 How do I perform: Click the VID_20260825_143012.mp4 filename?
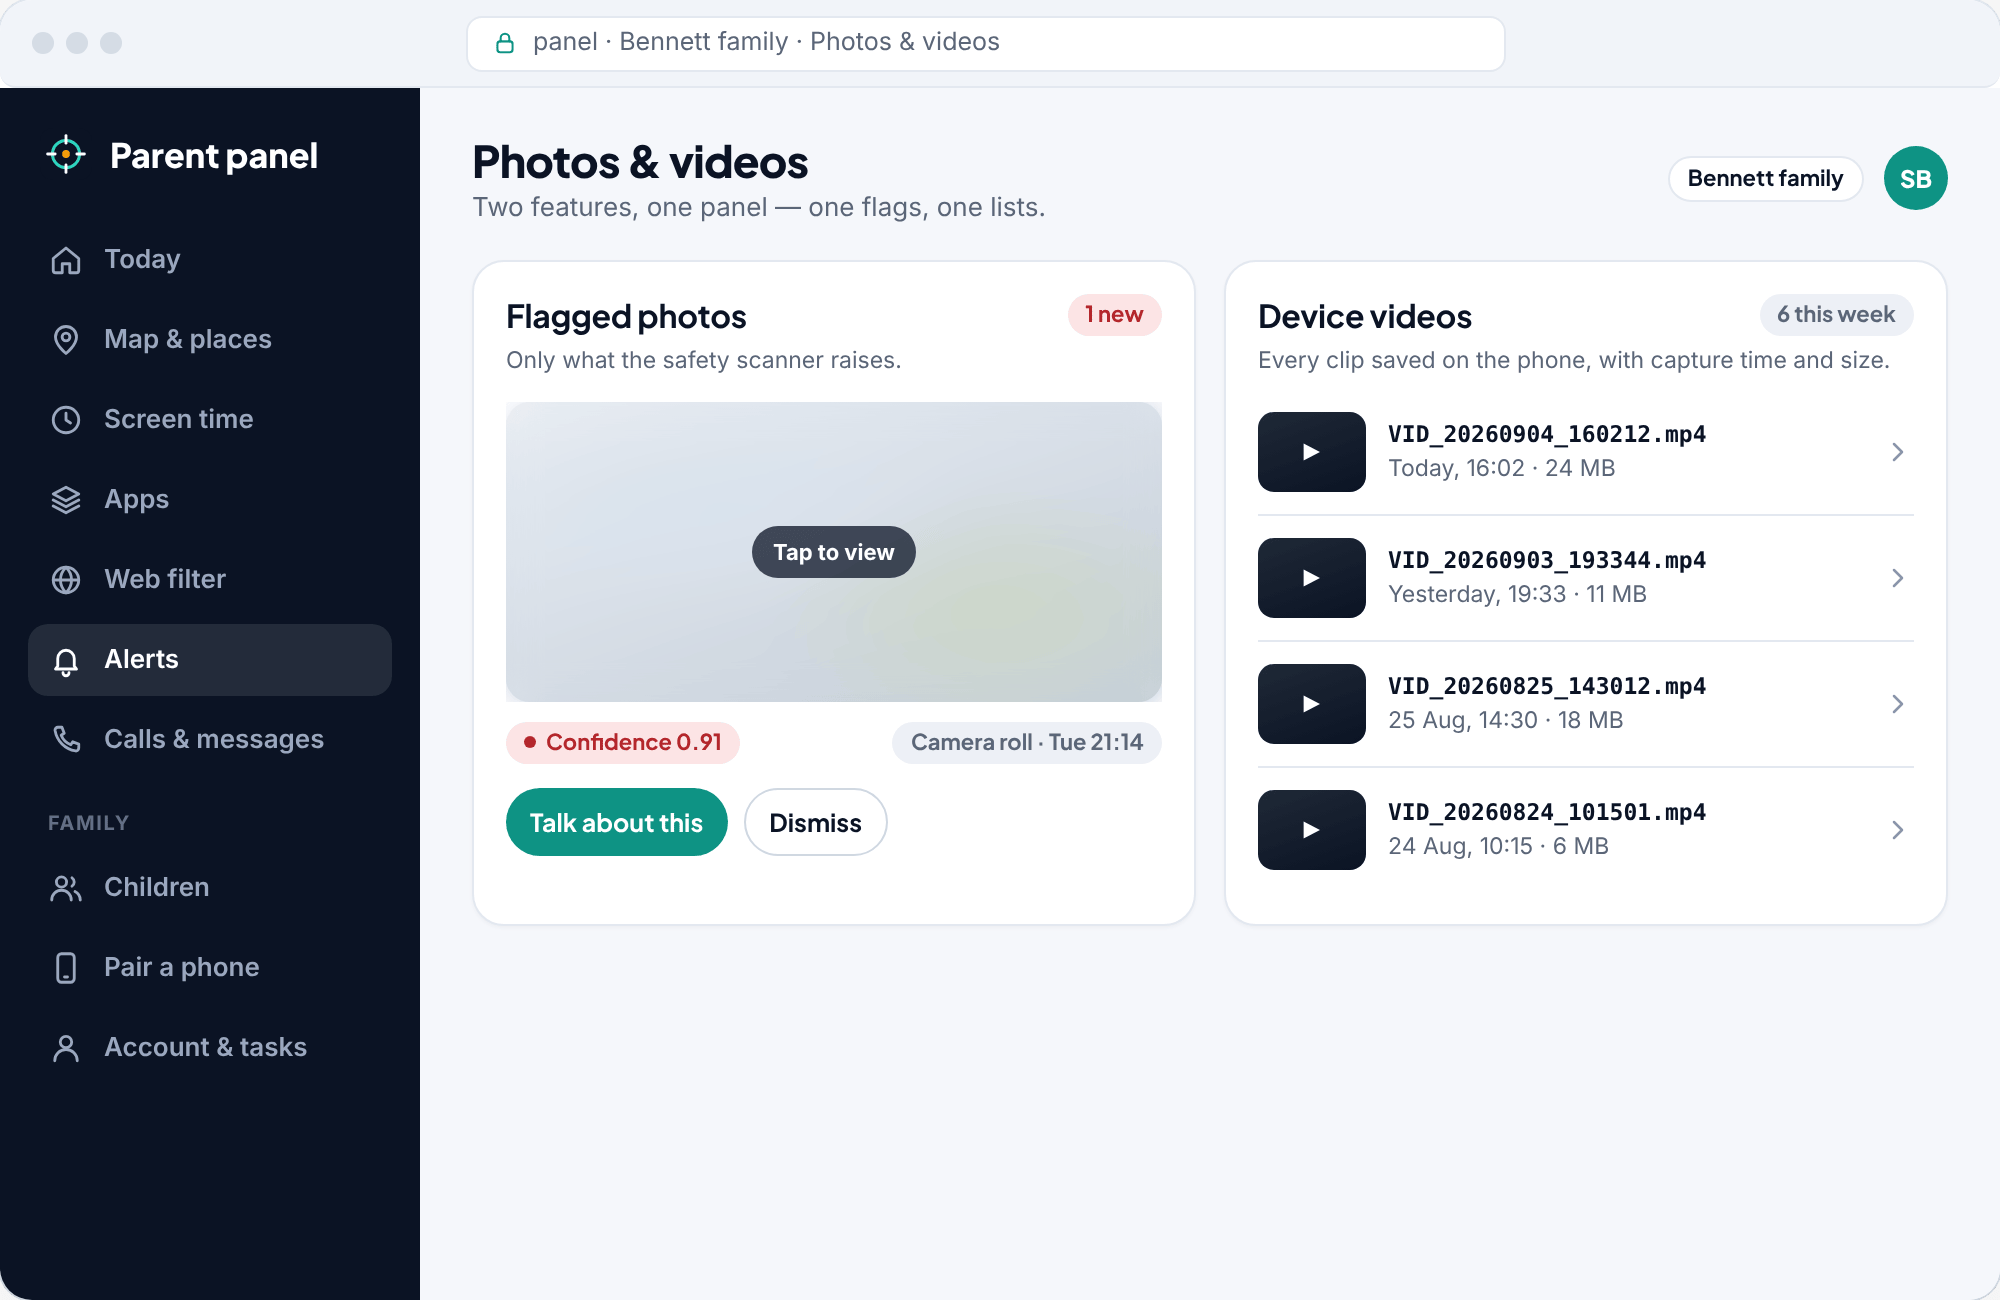point(1547,686)
